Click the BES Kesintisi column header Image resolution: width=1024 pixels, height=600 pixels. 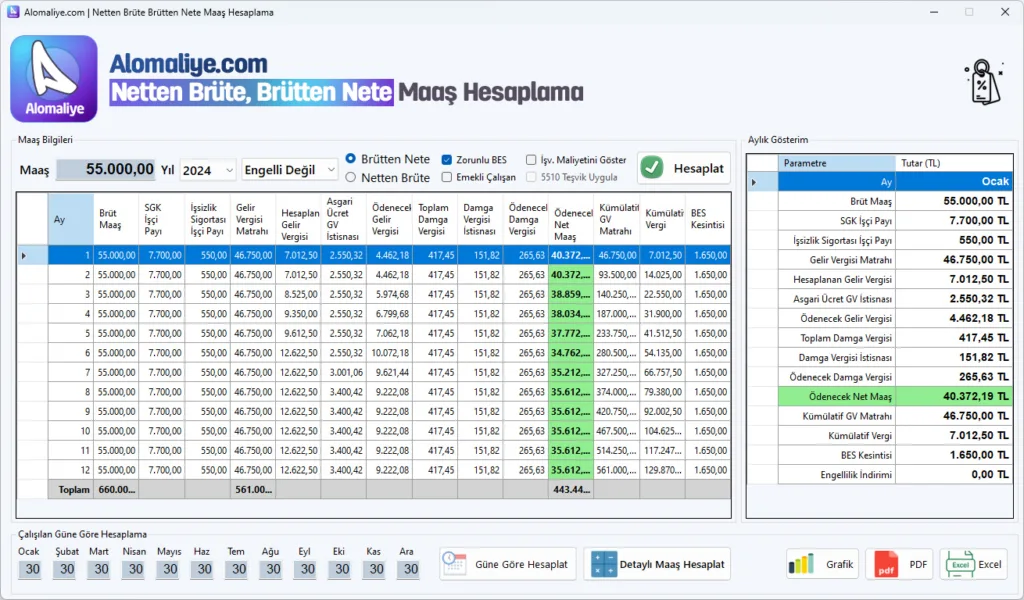[x=708, y=219]
